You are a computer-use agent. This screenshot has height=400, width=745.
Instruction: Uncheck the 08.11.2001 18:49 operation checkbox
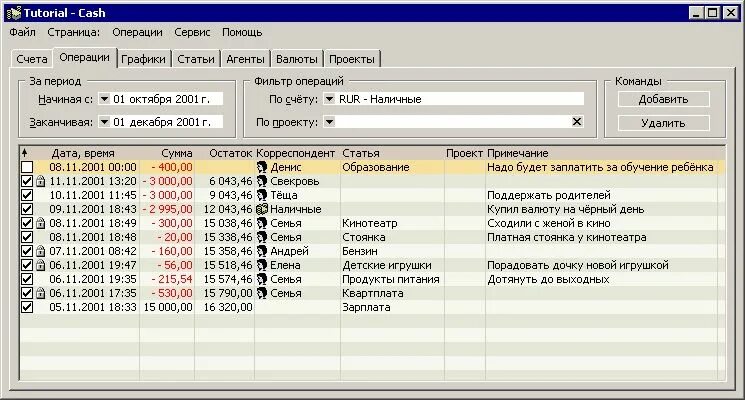27,223
